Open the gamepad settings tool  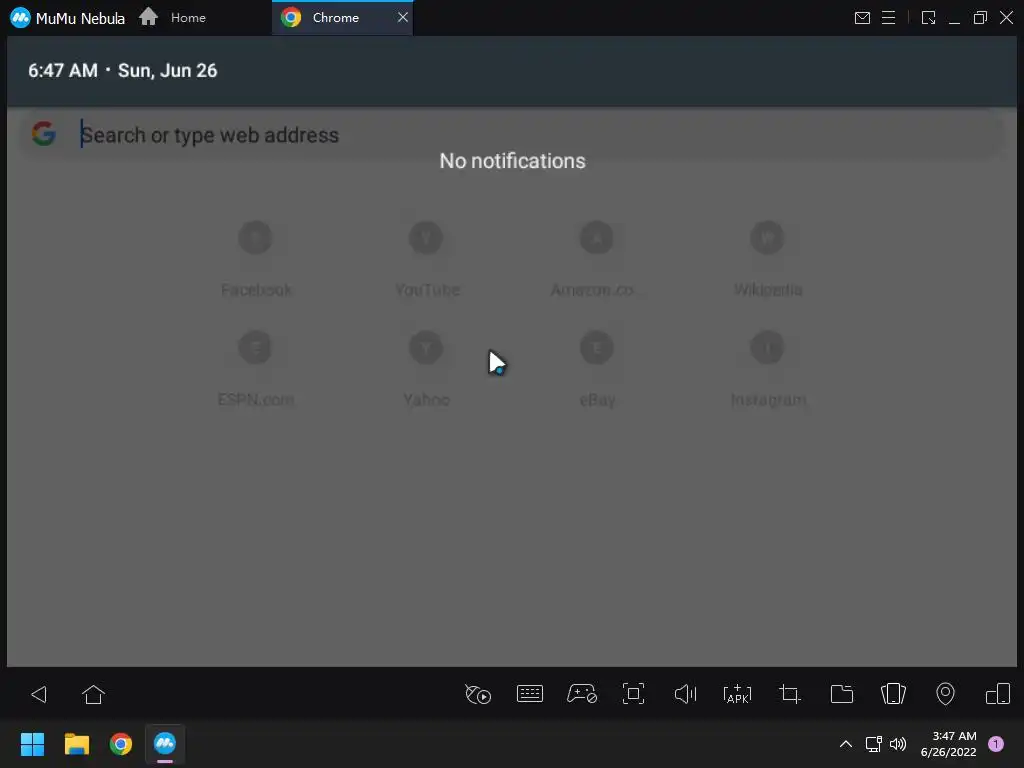(581, 694)
